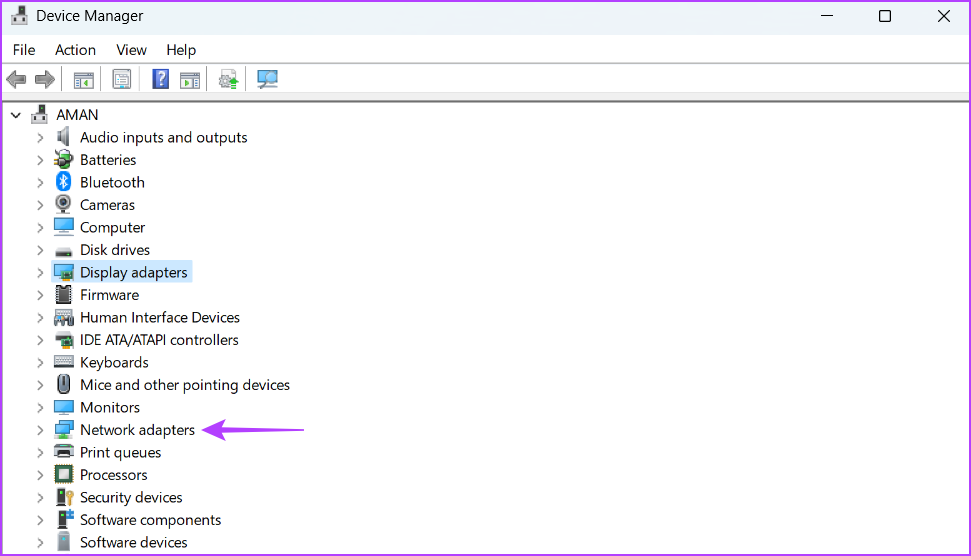This screenshot has height=556, width=971.
Task: Click the Monitors category icon
Action: 63,407
